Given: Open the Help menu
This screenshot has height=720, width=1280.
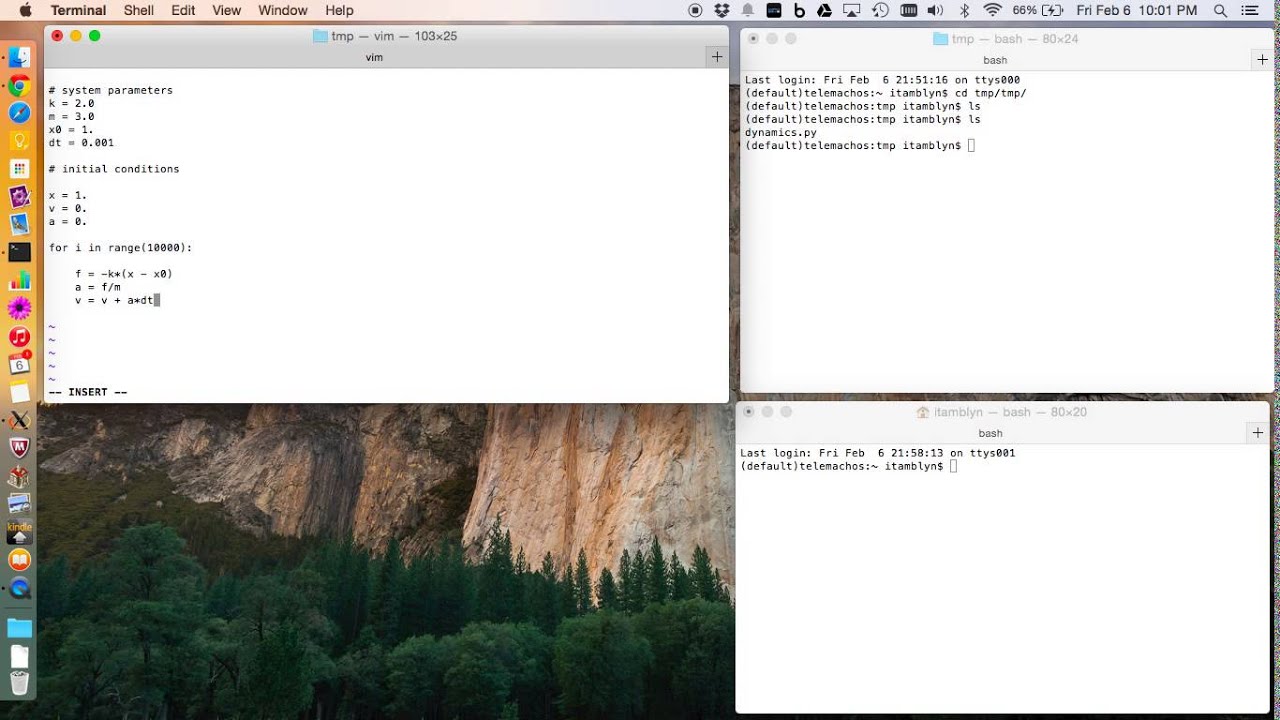Looking at the screenshot, I should [339, 10].
